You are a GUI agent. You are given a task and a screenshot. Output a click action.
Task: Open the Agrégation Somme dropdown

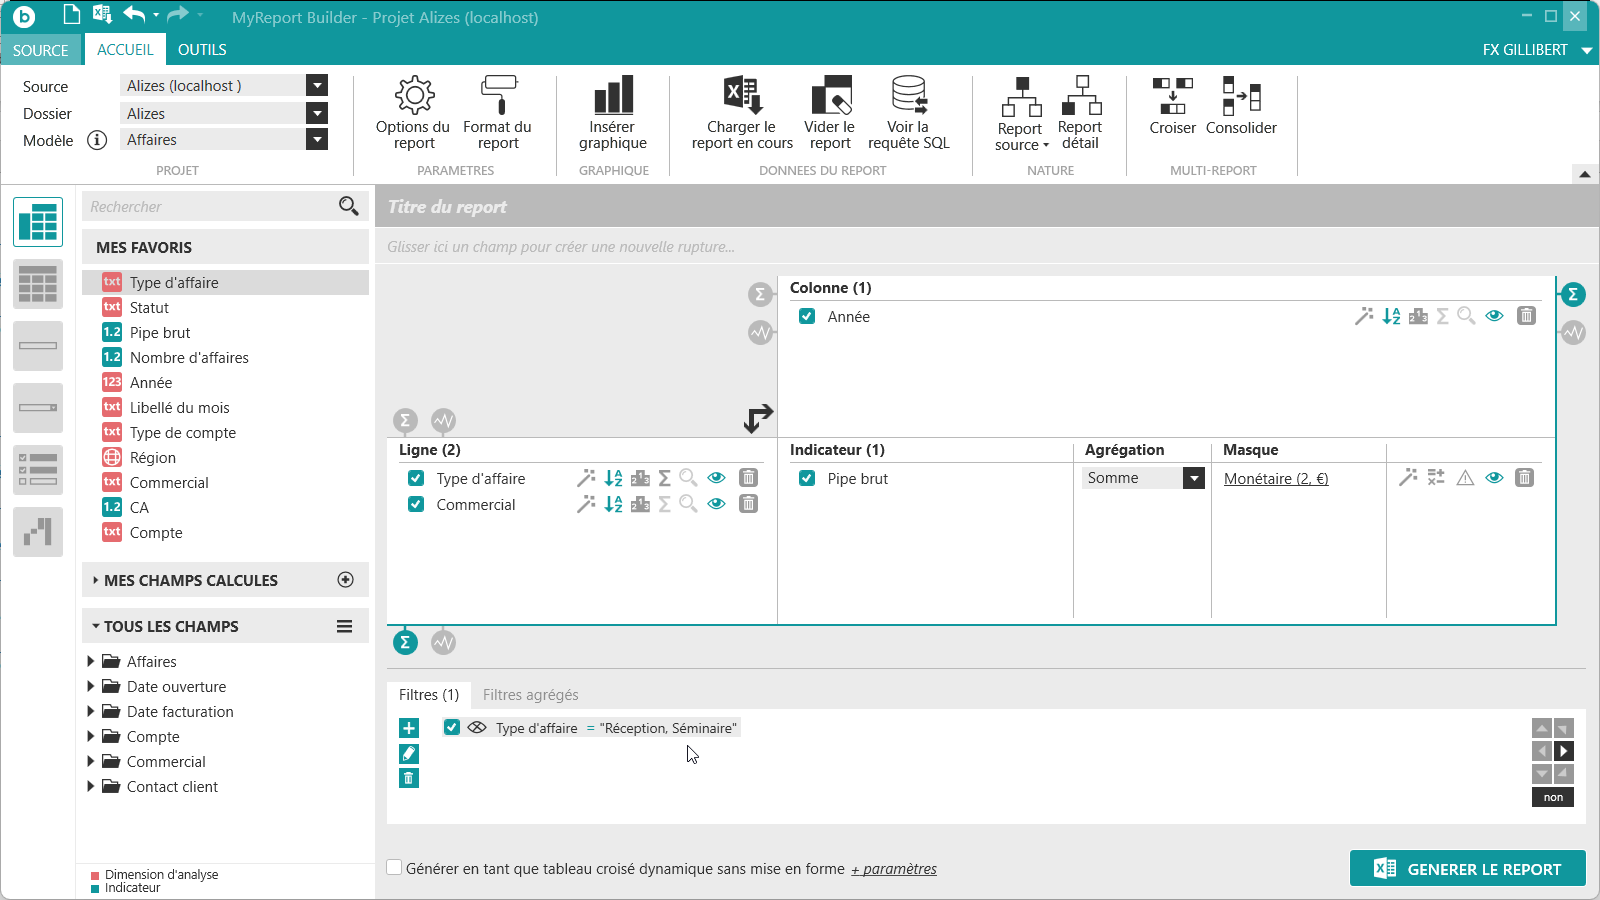pos(1194,479)
